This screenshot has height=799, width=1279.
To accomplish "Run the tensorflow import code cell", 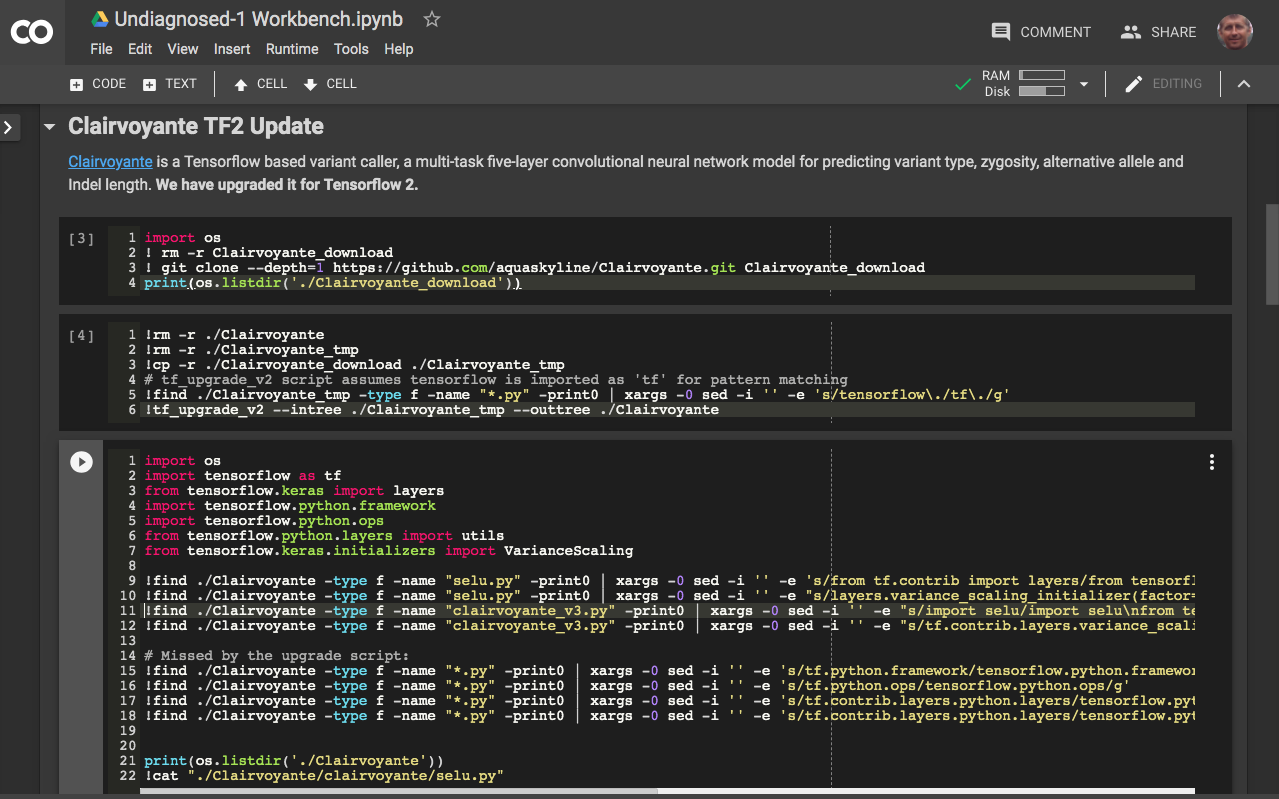I will pos(81,461).
